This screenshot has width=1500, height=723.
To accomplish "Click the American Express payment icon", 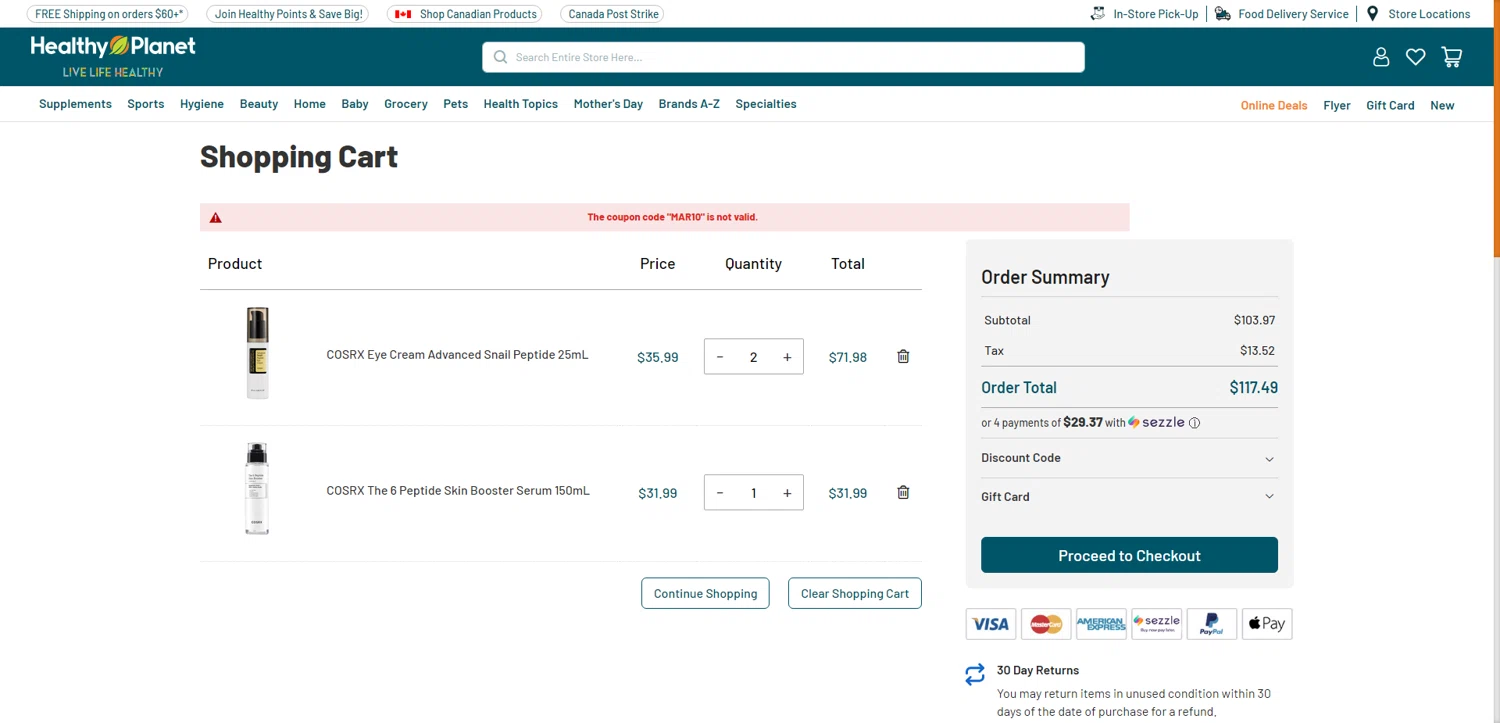I will pos(1101,624).
